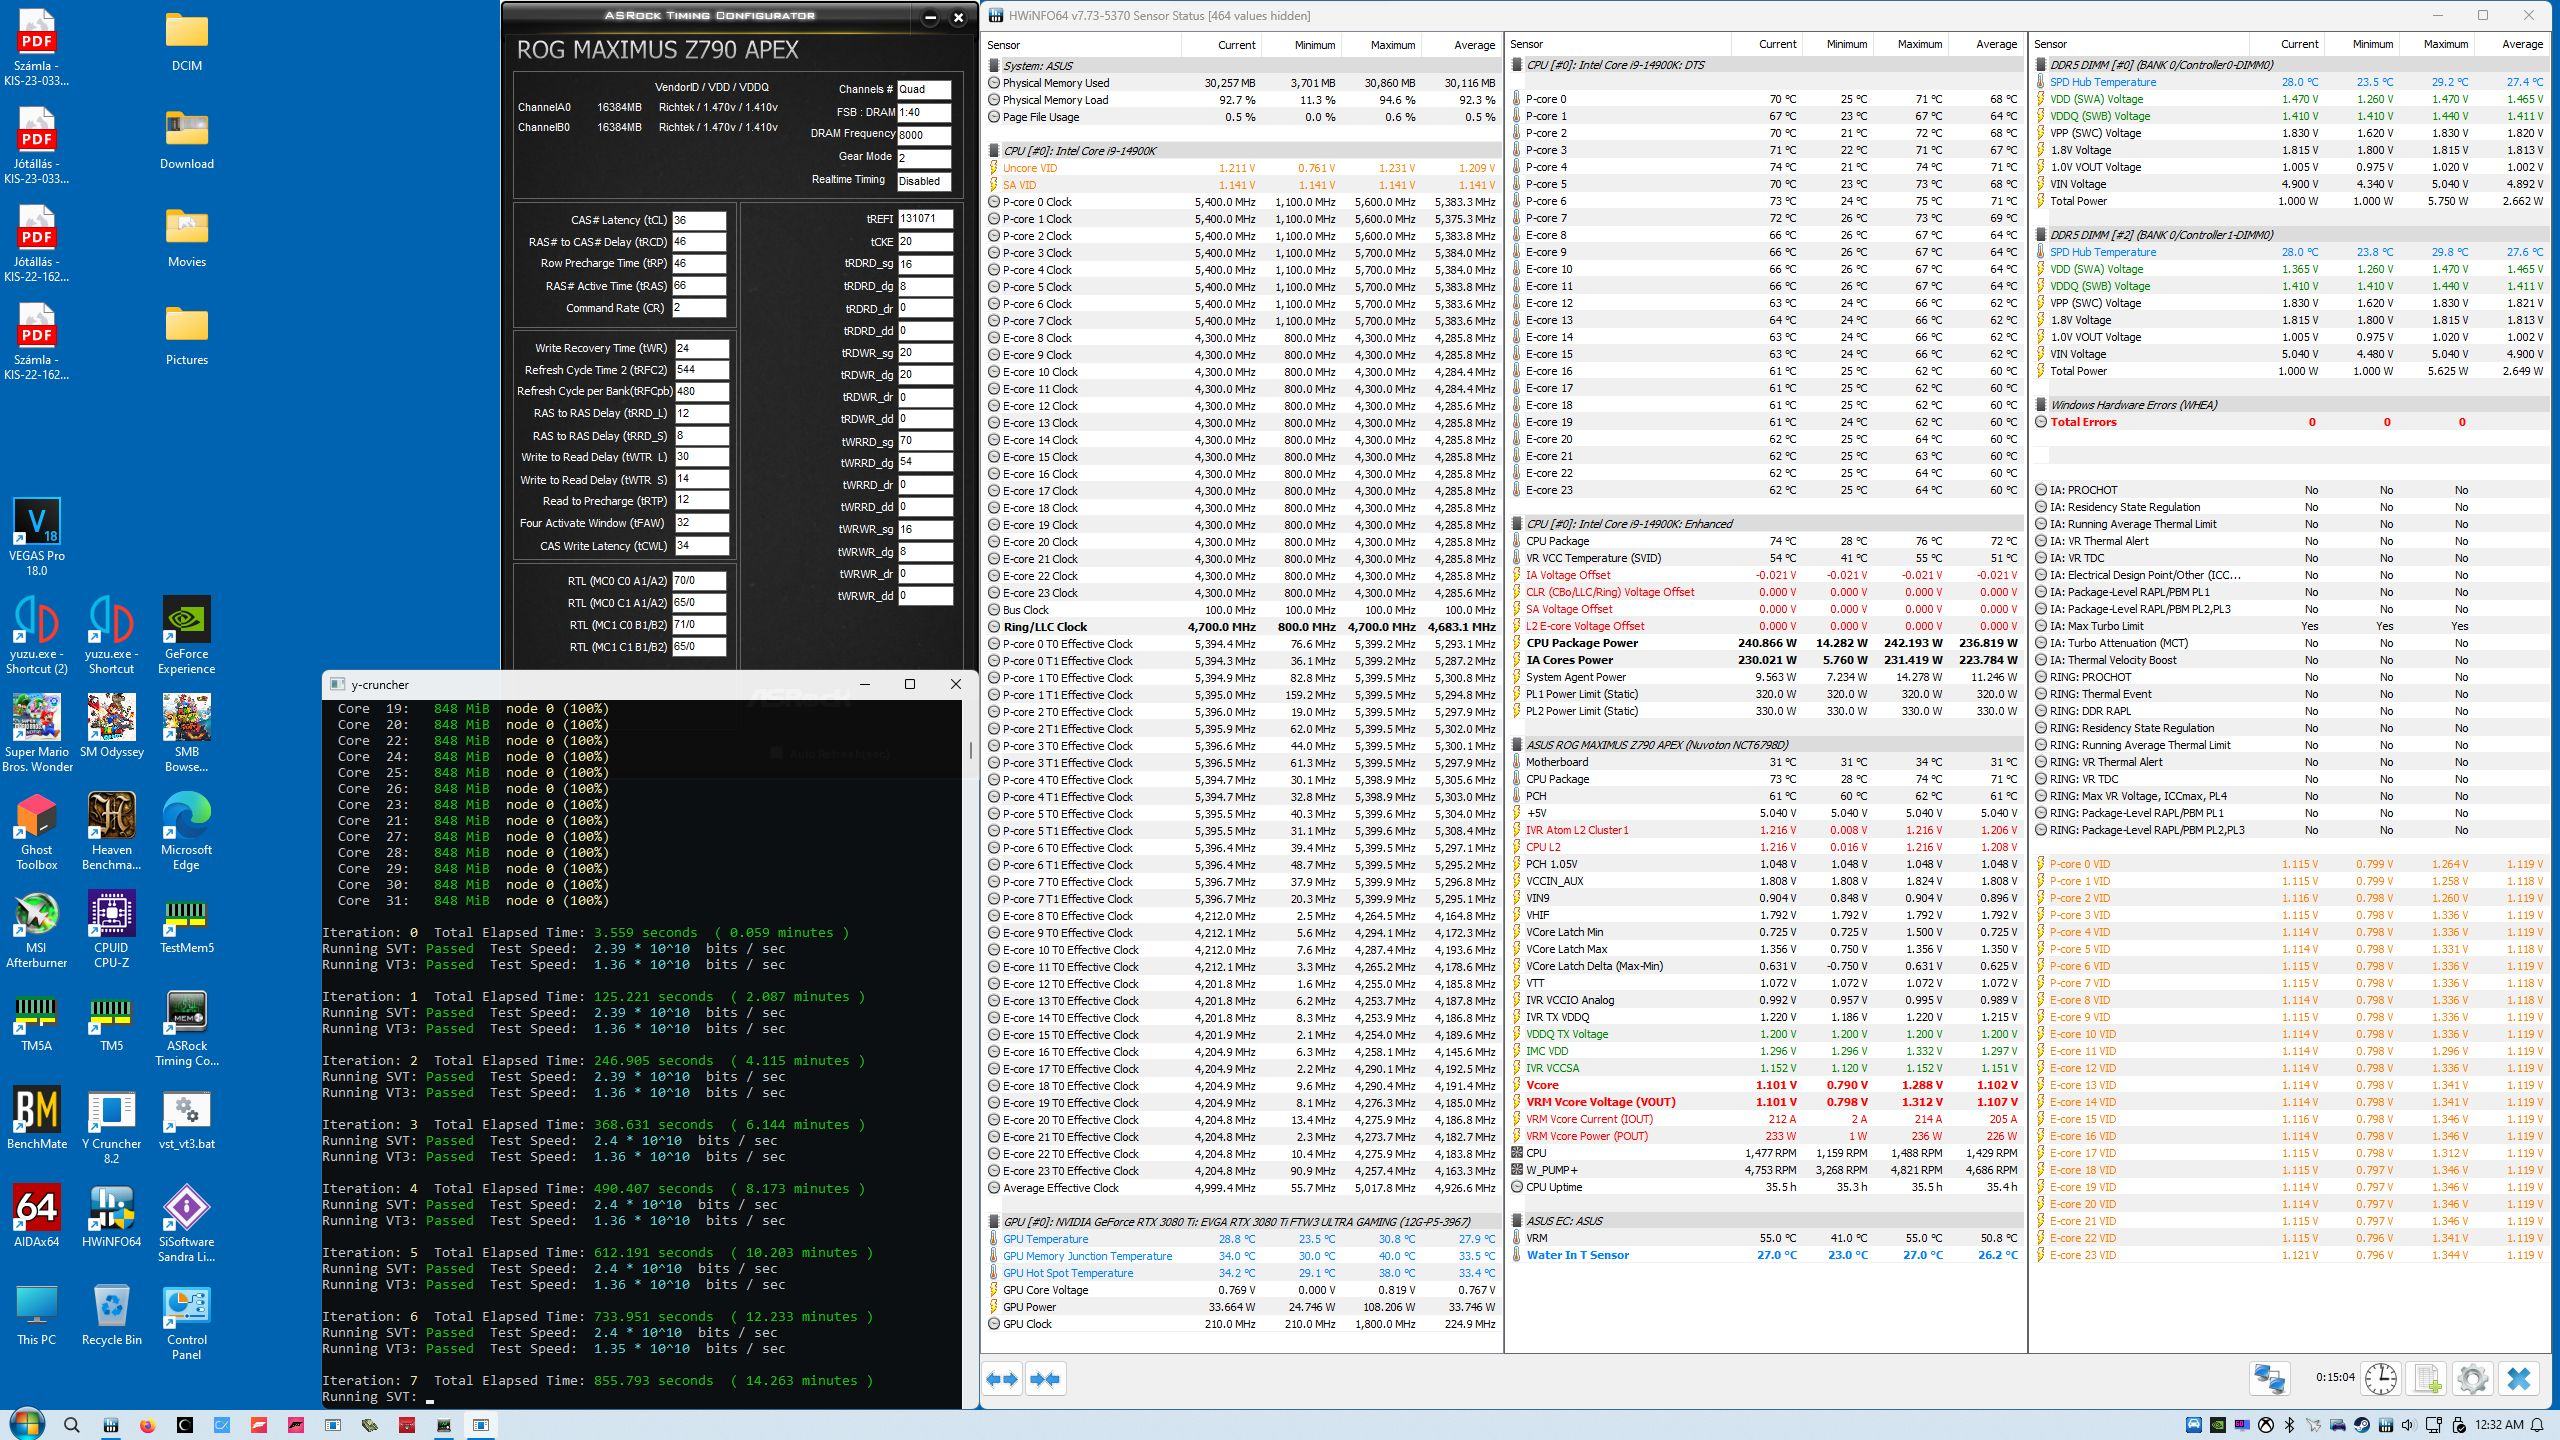Open GeForce Experience desktop icon
Image resolution: width=2560 pixels, height=1440 pixels.
click(186, 635)
